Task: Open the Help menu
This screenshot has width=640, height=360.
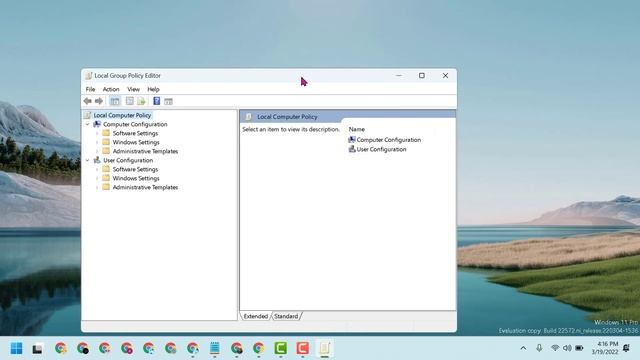Action: (153, 89)
